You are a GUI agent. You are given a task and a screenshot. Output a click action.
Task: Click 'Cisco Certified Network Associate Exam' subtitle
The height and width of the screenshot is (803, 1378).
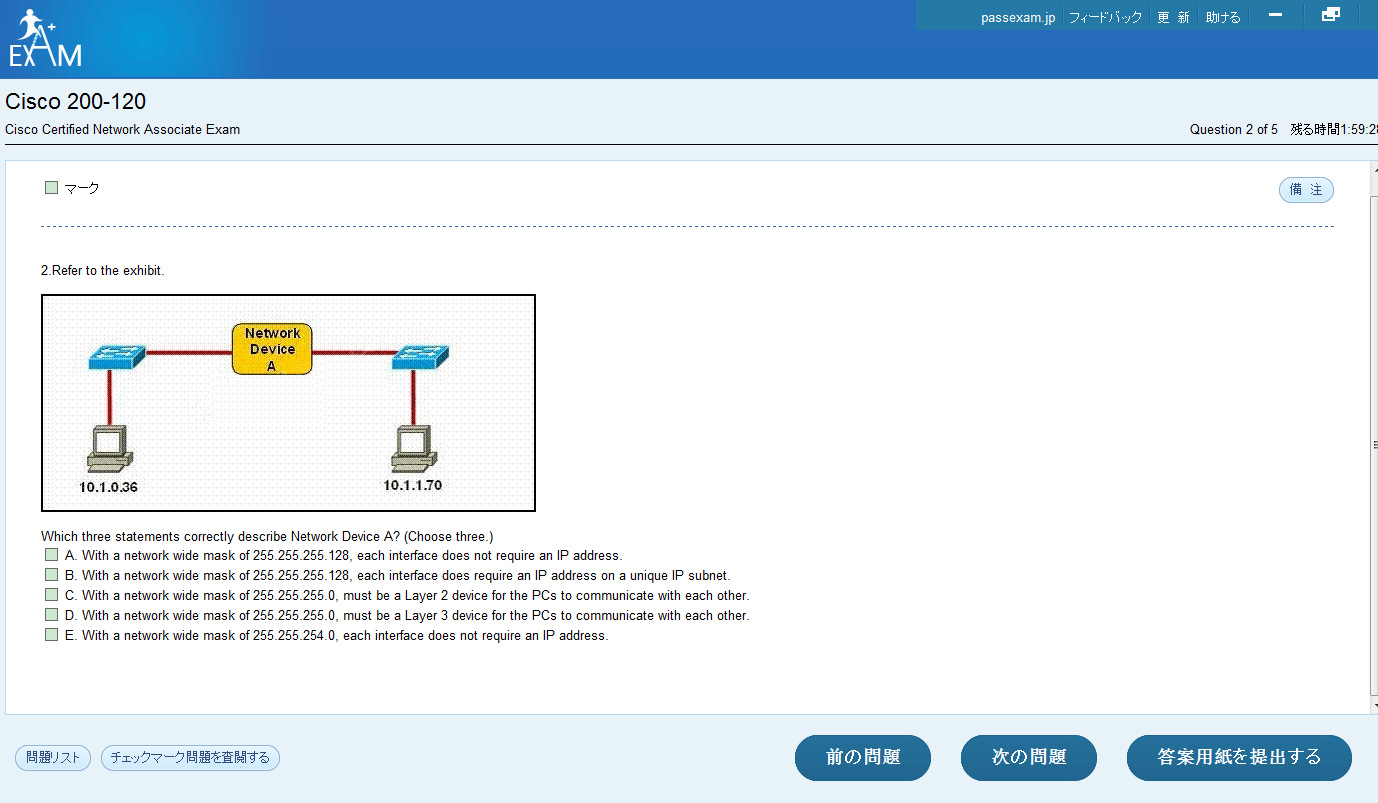122,130
